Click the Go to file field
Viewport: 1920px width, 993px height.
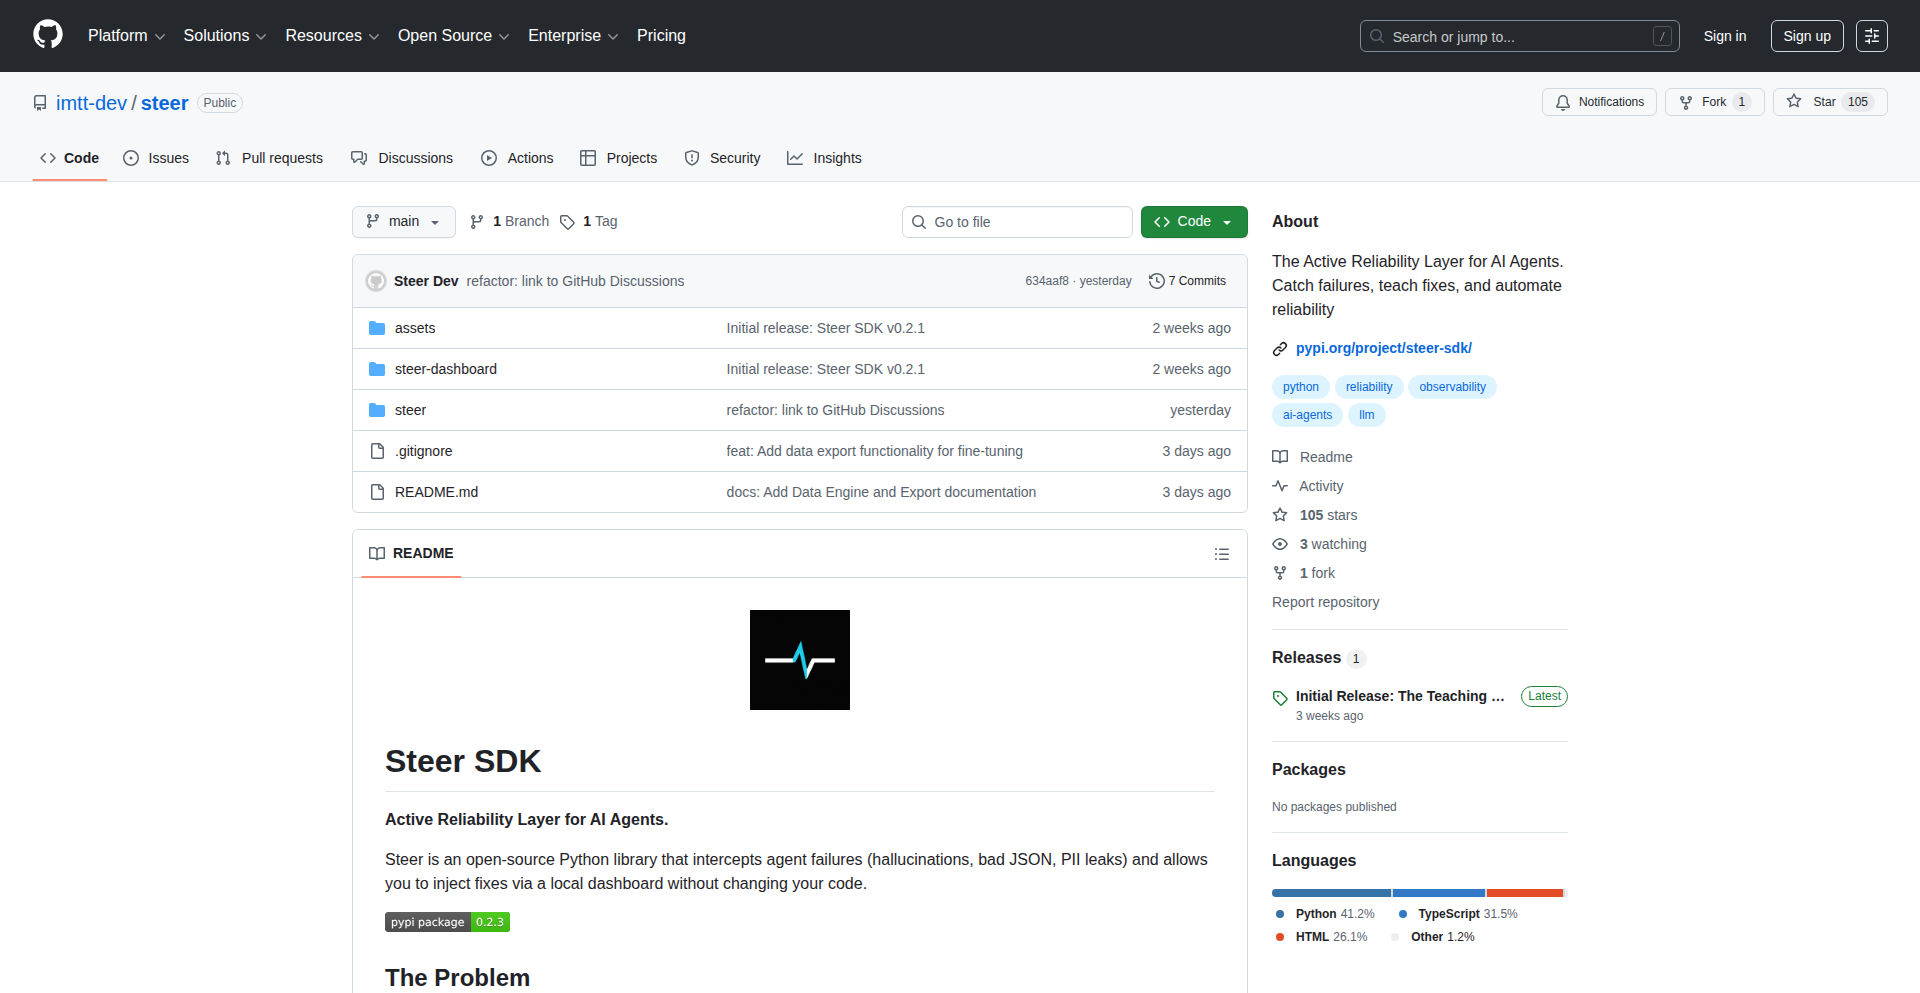(1017, 222)
